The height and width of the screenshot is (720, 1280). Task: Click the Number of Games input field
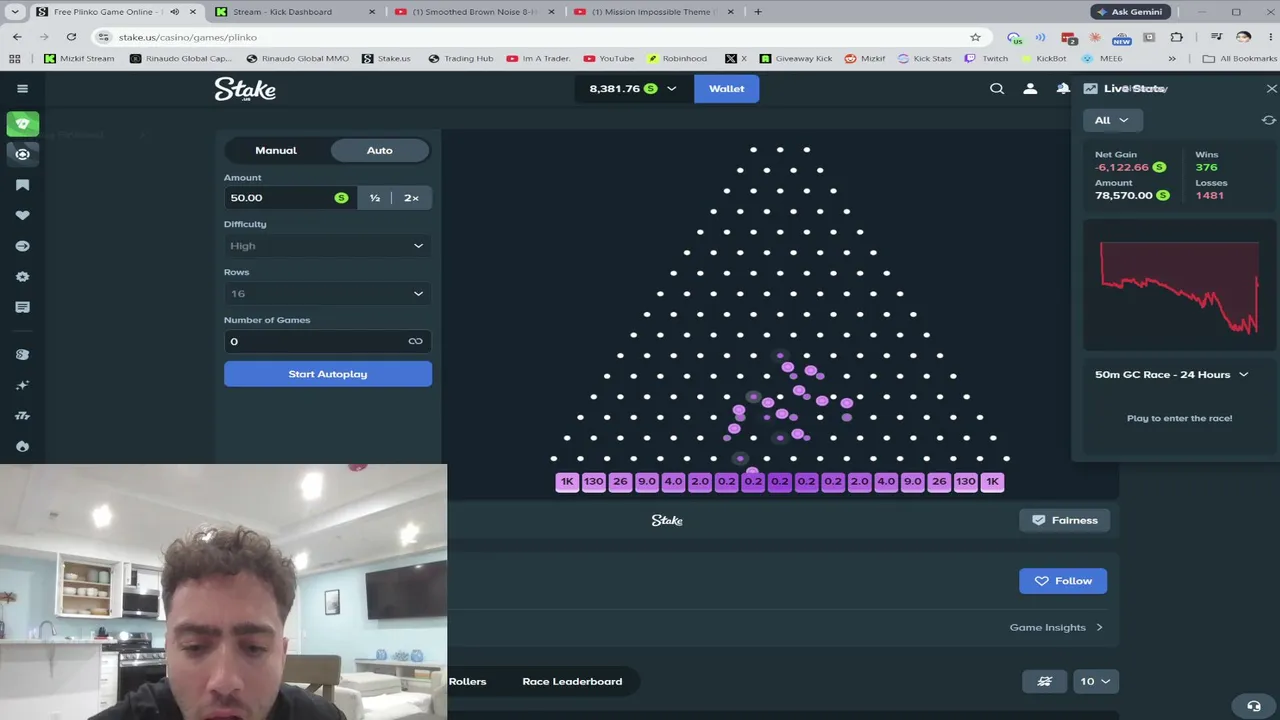pos(327,342)
